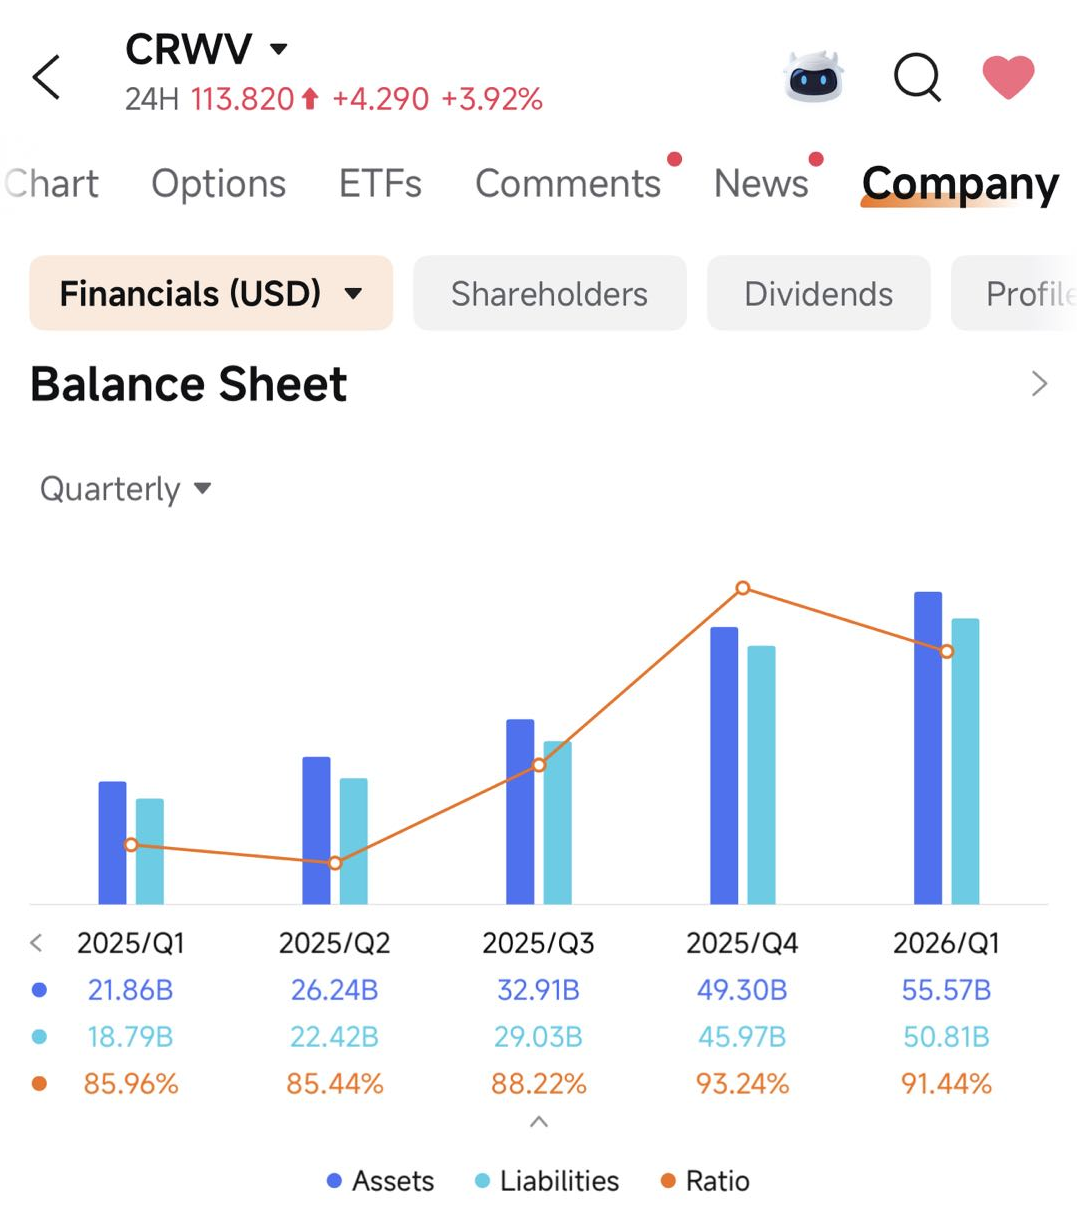Switch to the ETFs tab
This screenshot has width=1077, height=1218.
(x=380, y=184)
